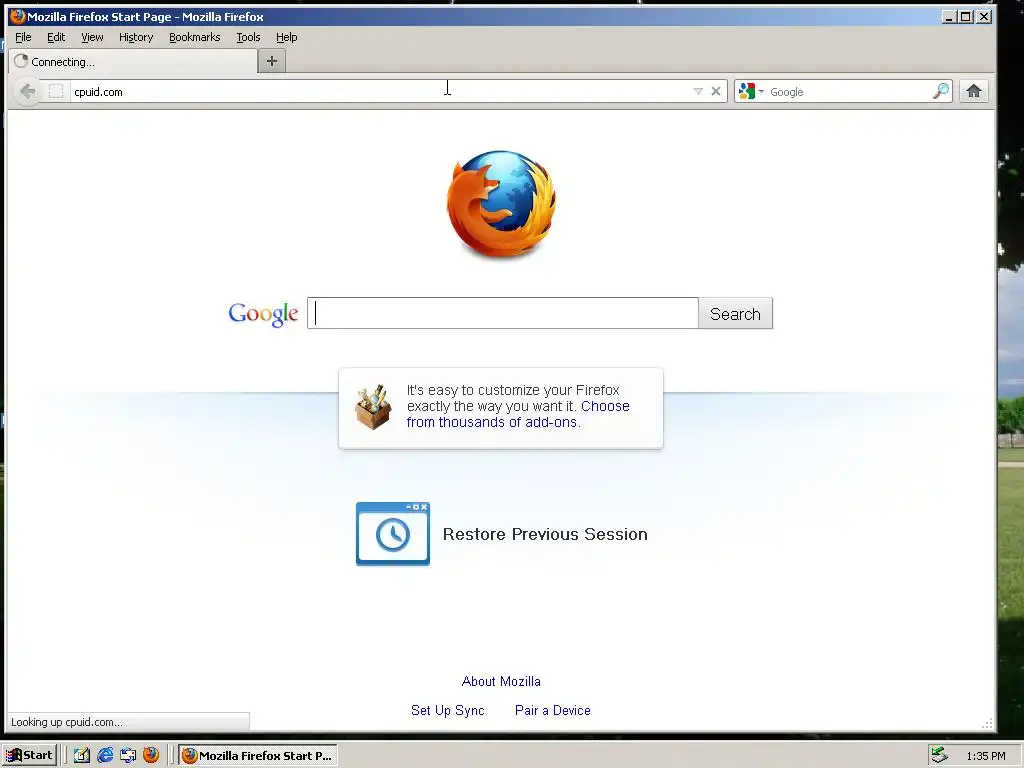Click the Looking up cpuid.com status text

pos(67,722)
